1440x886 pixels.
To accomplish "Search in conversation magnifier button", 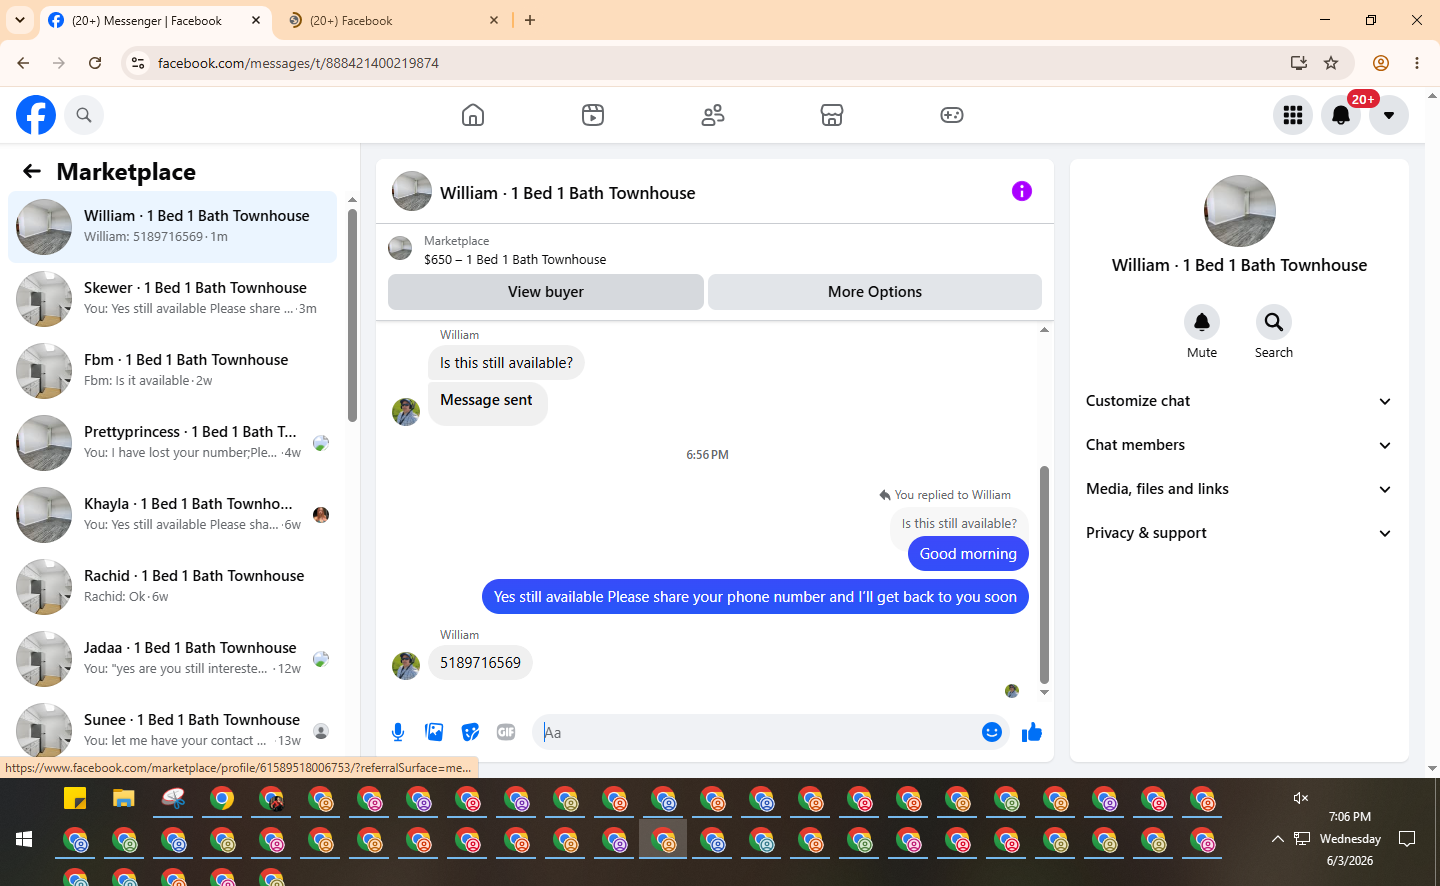I will [1274, 322].
